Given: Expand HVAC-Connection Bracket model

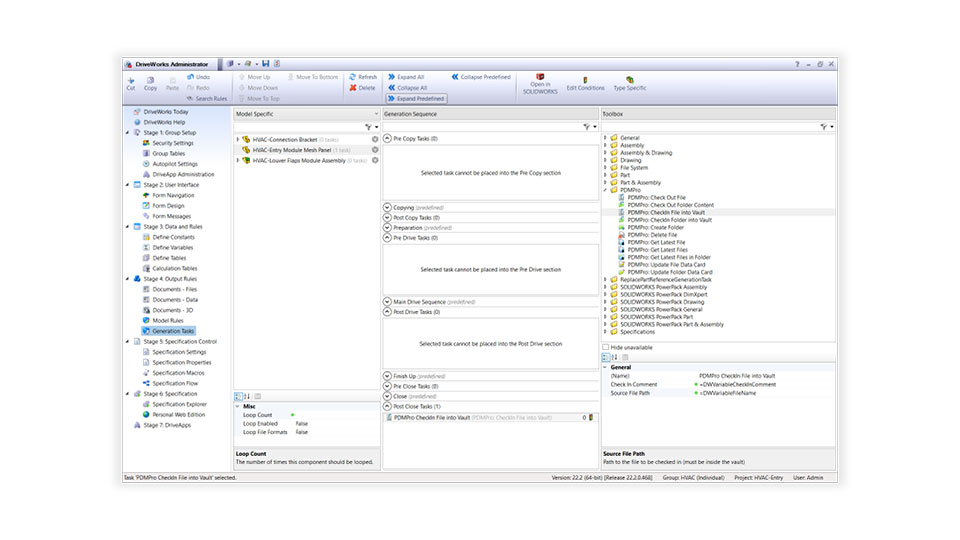Looking at the screenshot, I should pyautogui.click(x=238, y=140).
